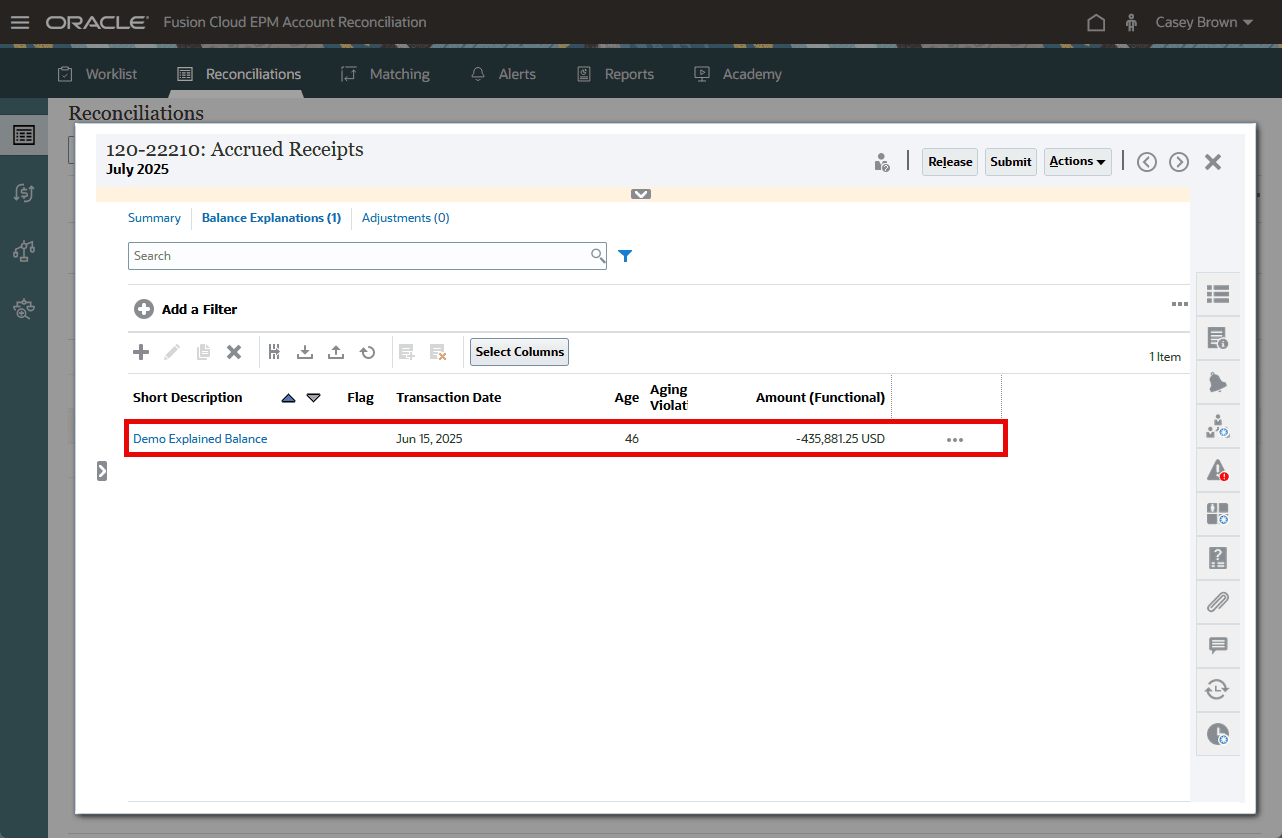1282x838 pixels.
Task: Open Reports tab
Action: click(615, 74)
